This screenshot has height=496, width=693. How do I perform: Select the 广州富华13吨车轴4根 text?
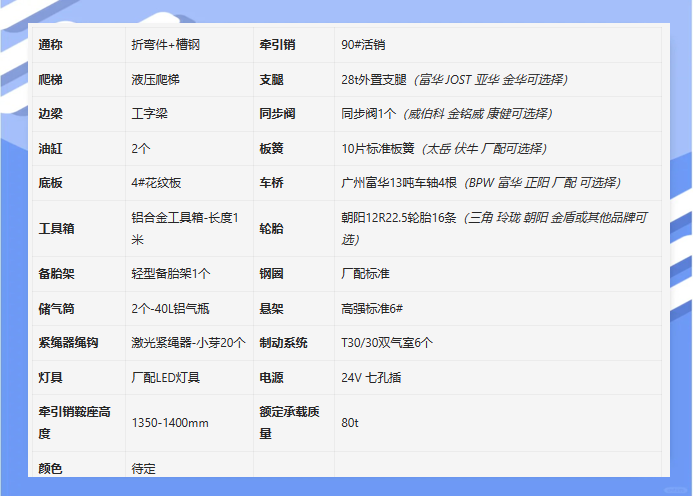coord(399,183)
